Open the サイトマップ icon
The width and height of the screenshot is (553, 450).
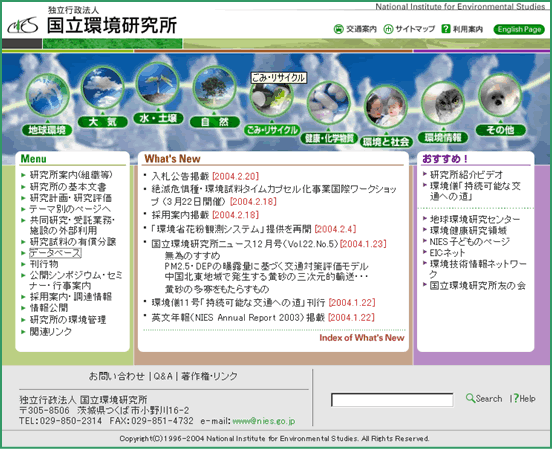[x=388, y=29]
